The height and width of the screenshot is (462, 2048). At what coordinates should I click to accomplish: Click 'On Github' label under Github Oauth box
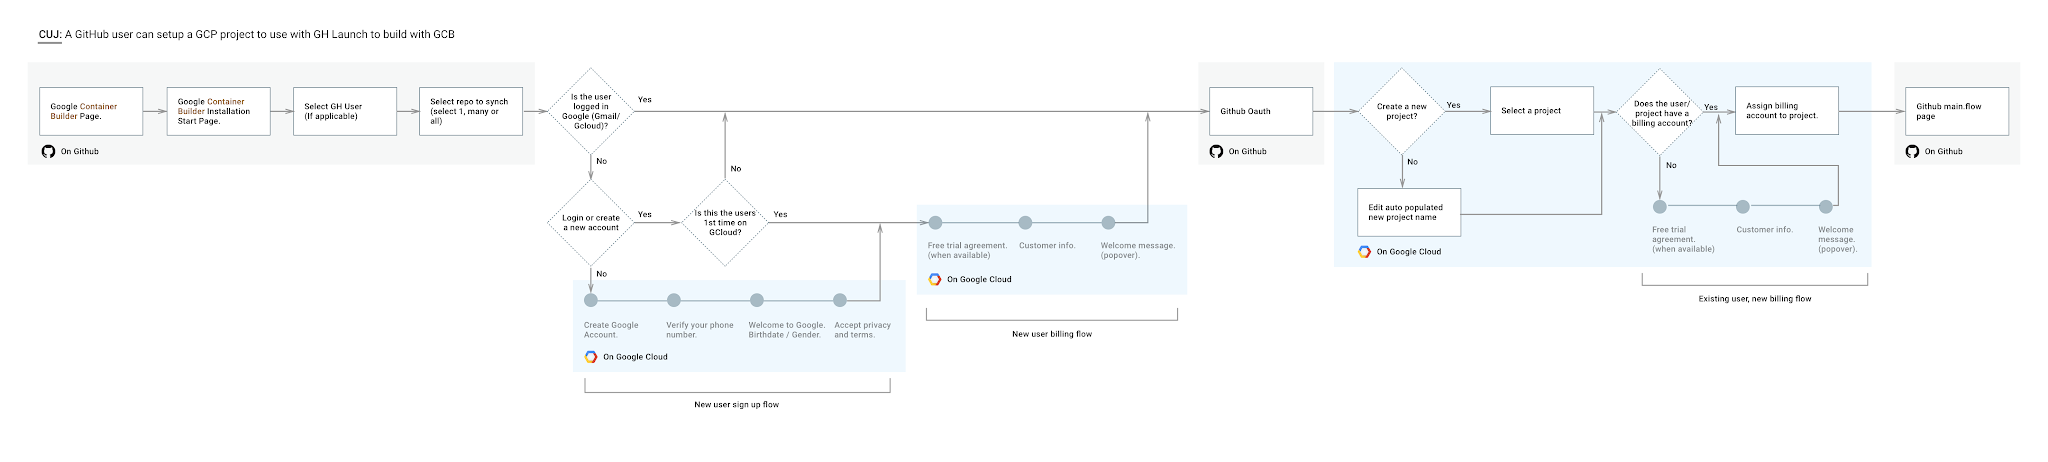(x=1247, y=152)
